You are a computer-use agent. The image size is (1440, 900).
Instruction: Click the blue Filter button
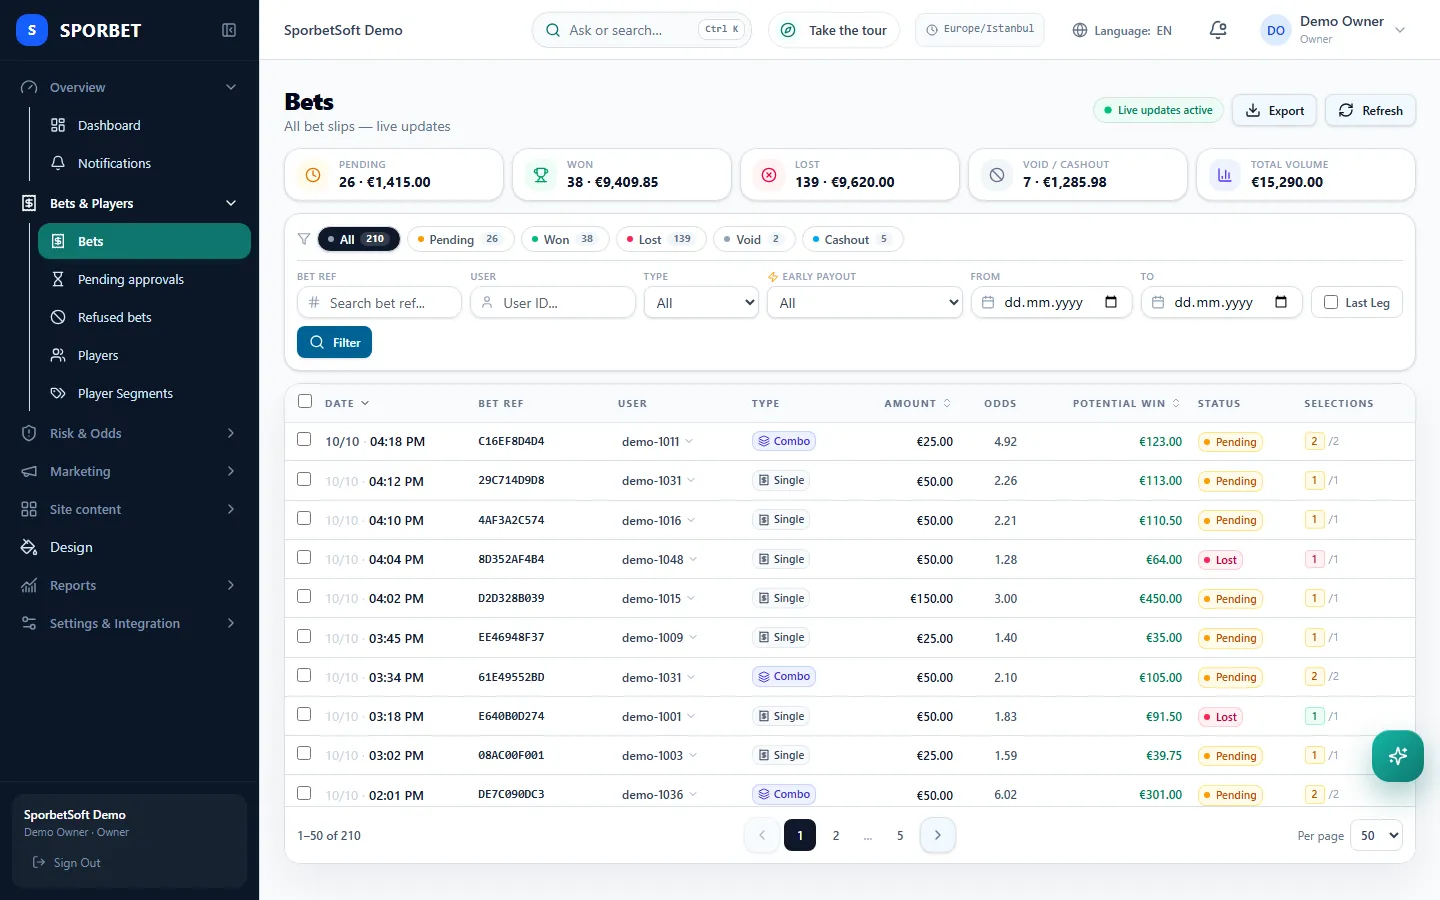(x=335, y=342)
